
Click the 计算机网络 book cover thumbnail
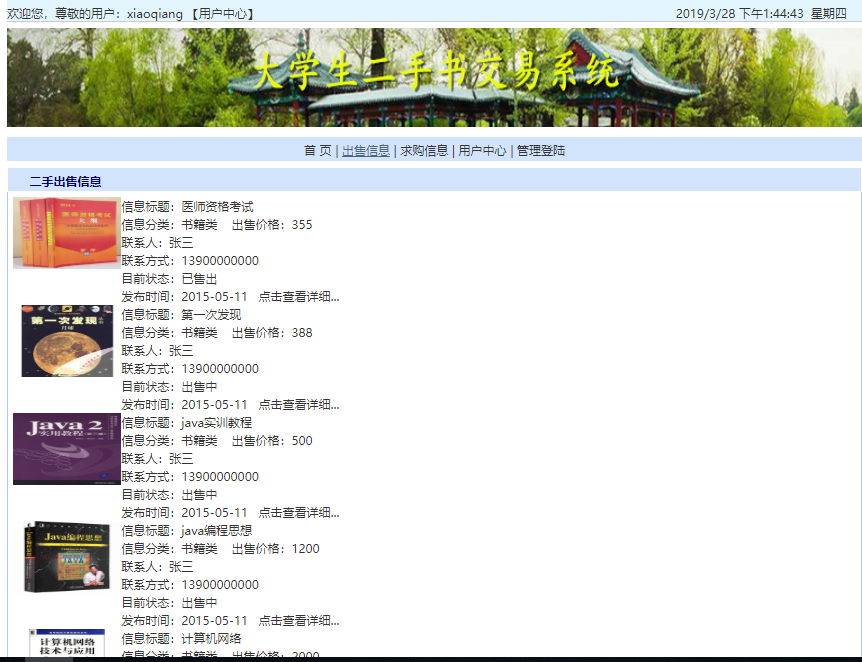(67, 643)
